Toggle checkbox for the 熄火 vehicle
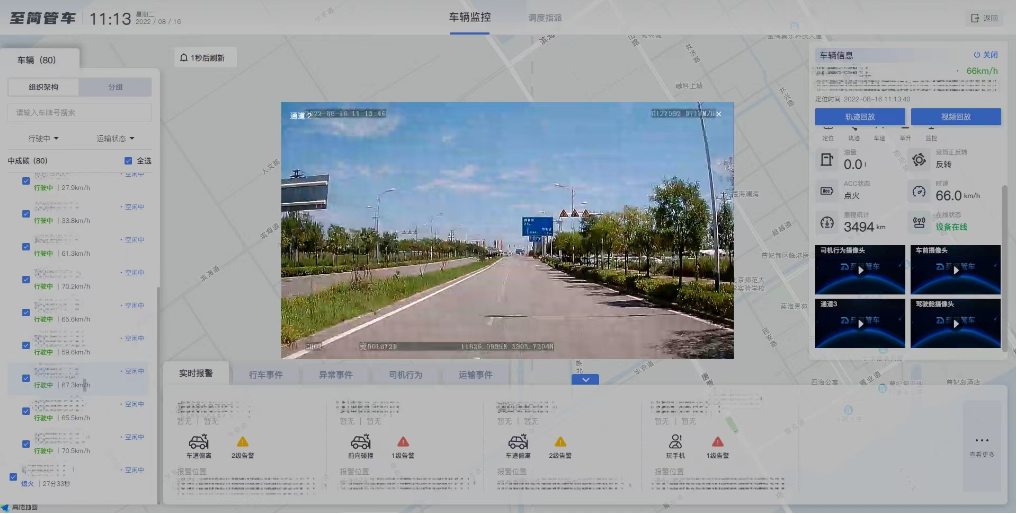Image resolution: width=1017 pixels, height=514 pixels. click(x=13, y=477)
